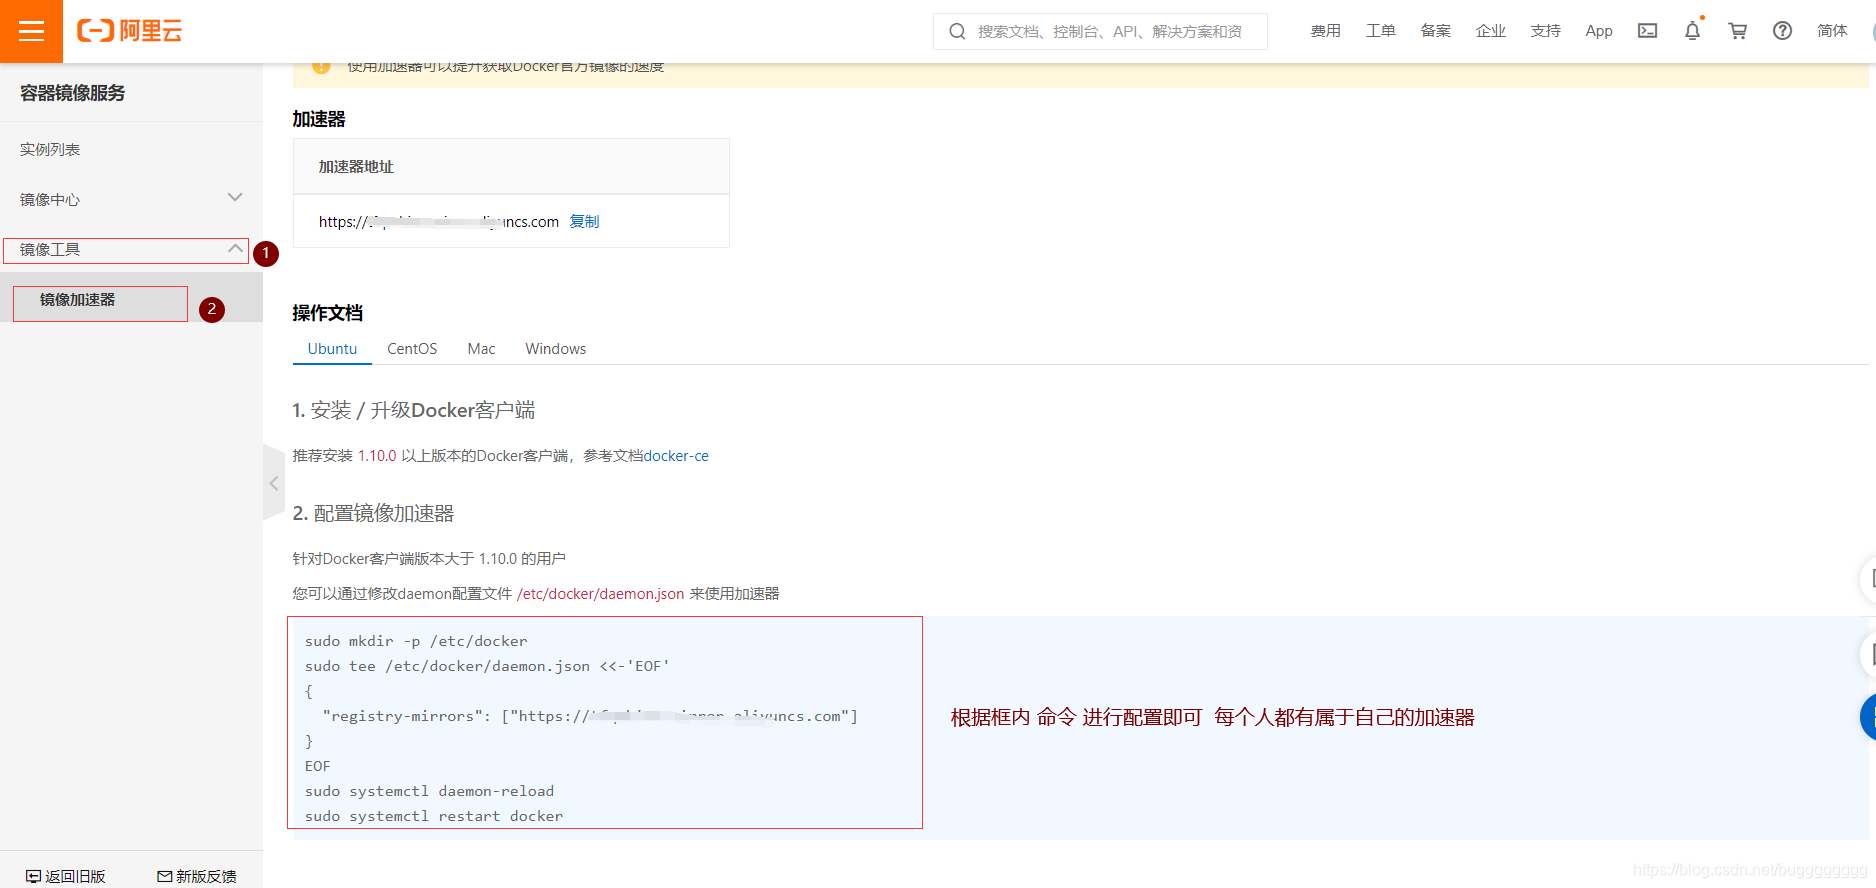Click the '2. 配置镜像加速器' heading
The height and width of the screenshot is (888, 1876).
click(x=373, y=513)
